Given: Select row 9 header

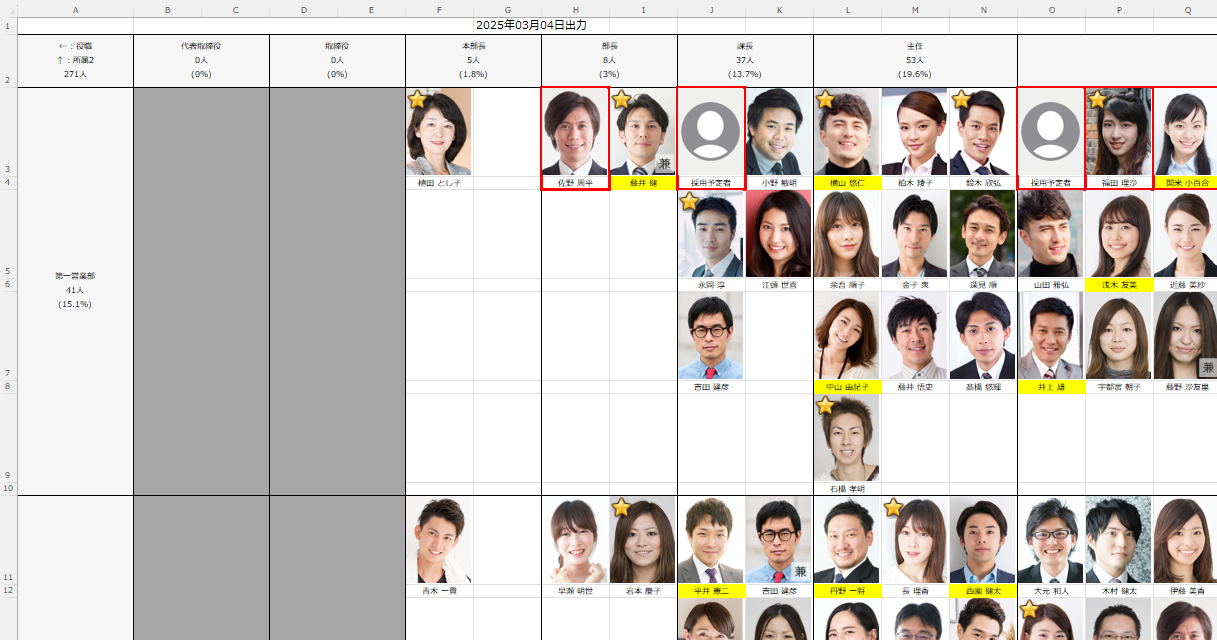Looking at the screenshot, I should click(x=9, y=438).
